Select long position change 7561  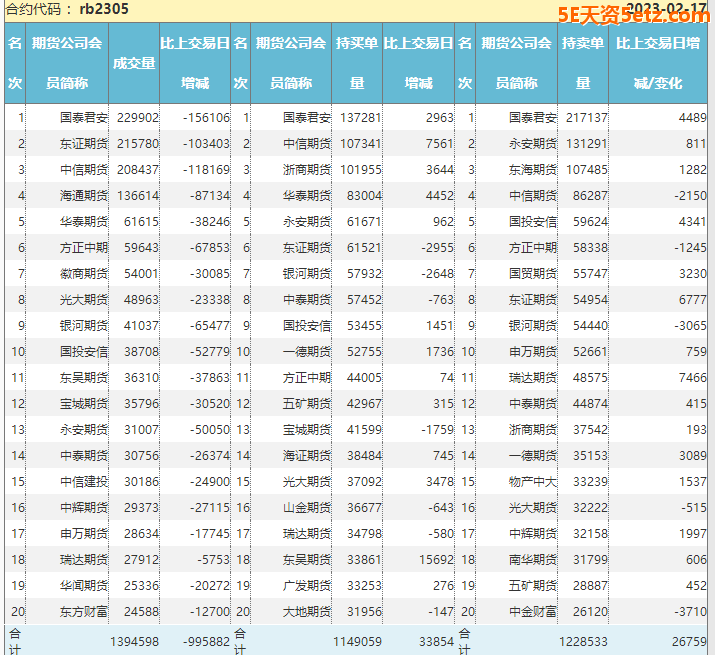pos(440,144)
